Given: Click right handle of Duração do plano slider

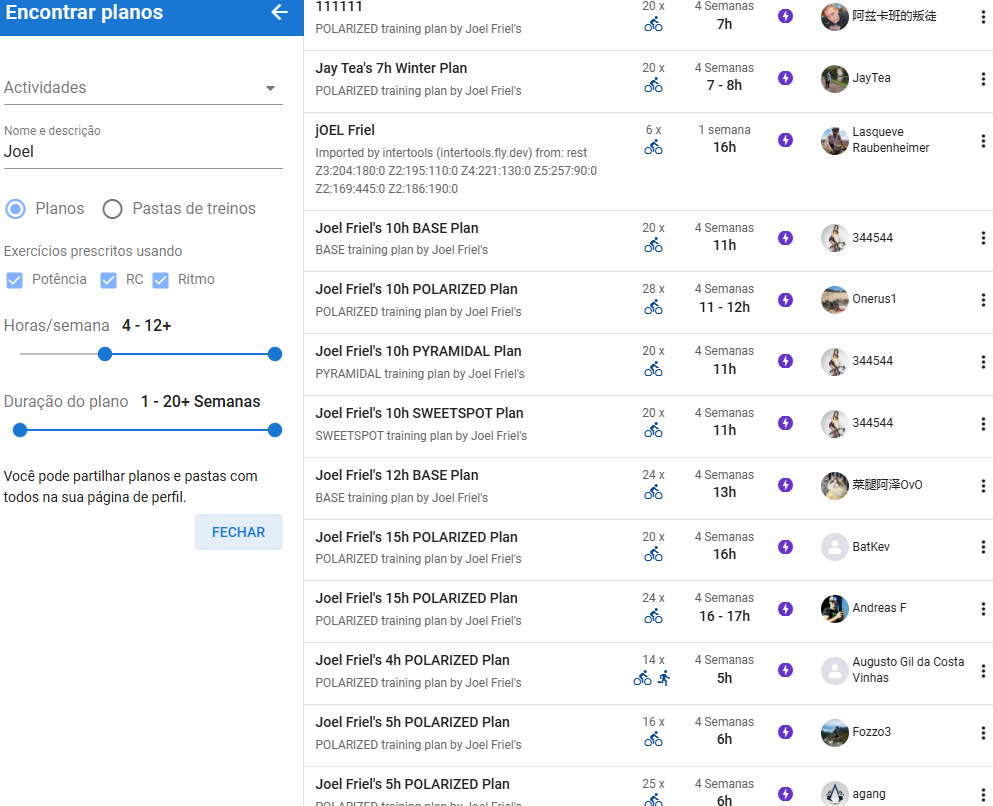Looking at the screenshot, I should (275, 431).
